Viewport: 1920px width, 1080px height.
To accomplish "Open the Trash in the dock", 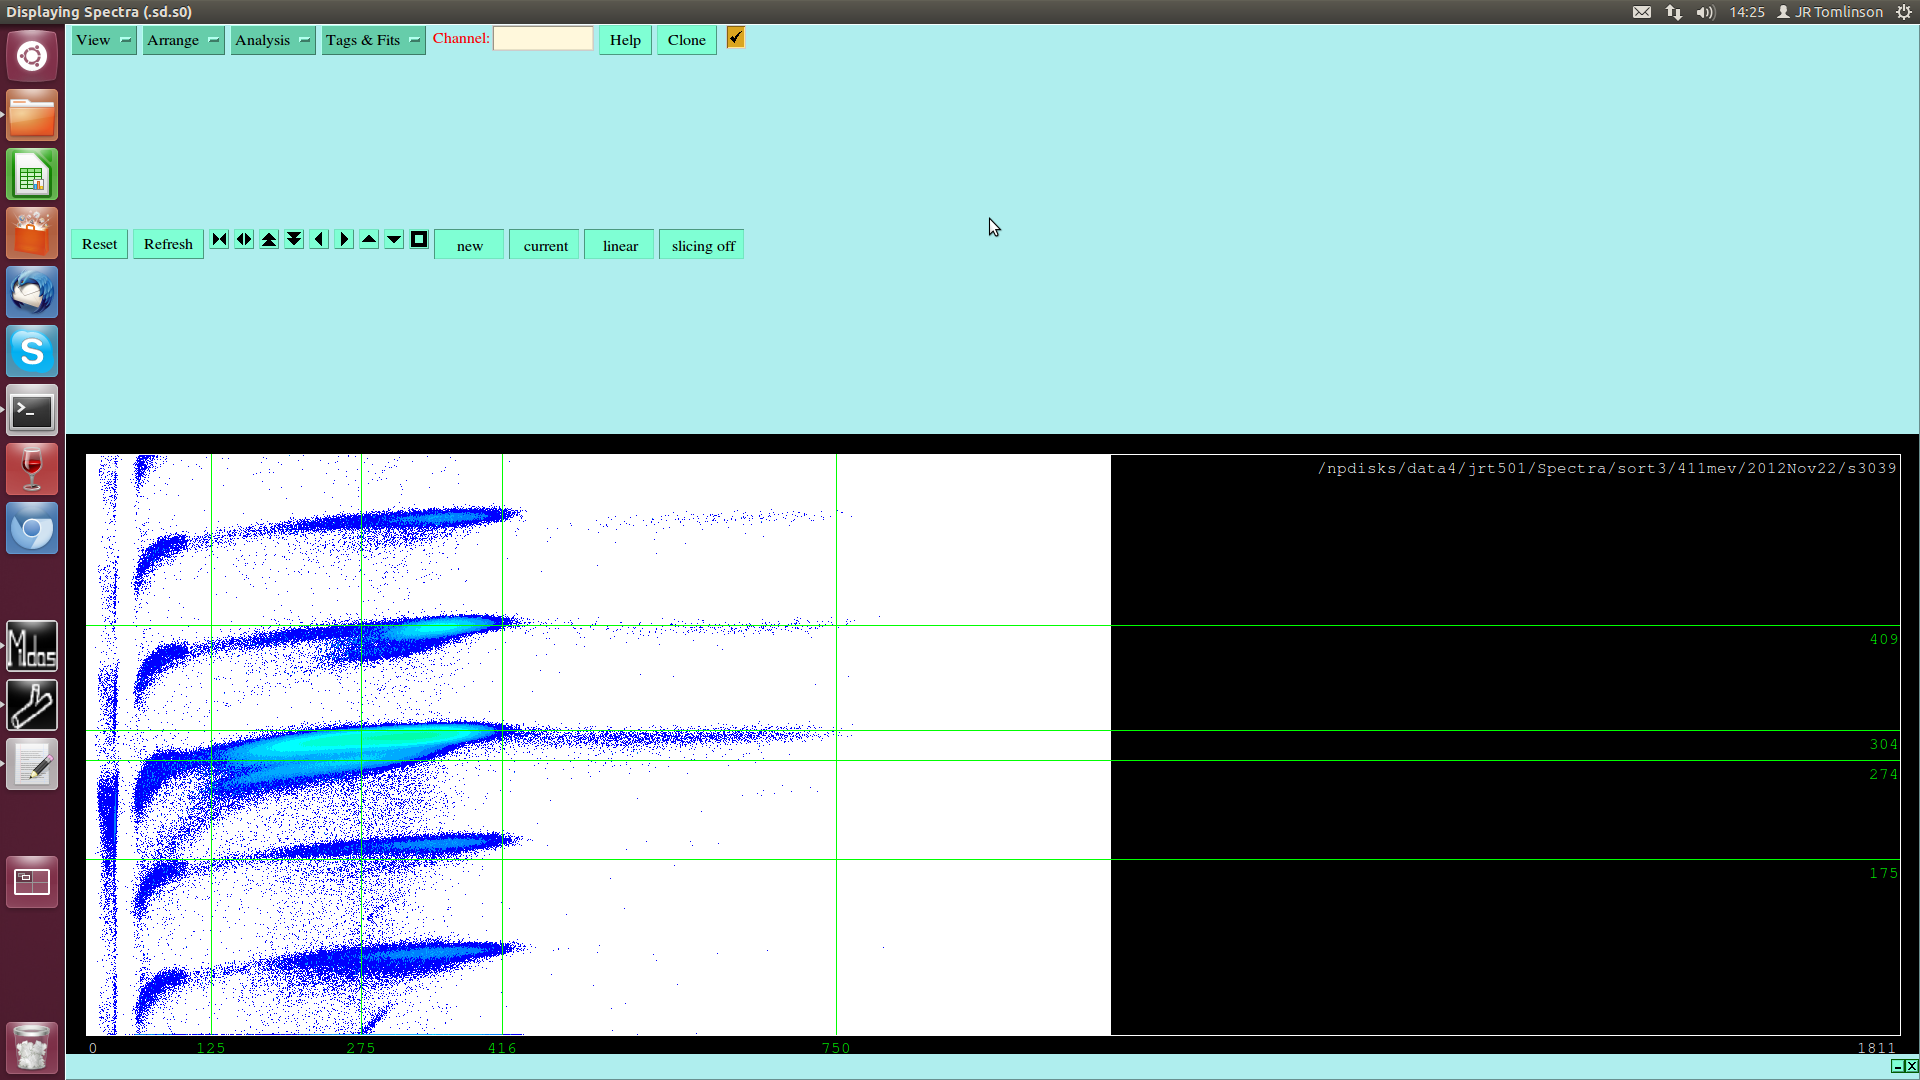I will [x=32, y=1047].
